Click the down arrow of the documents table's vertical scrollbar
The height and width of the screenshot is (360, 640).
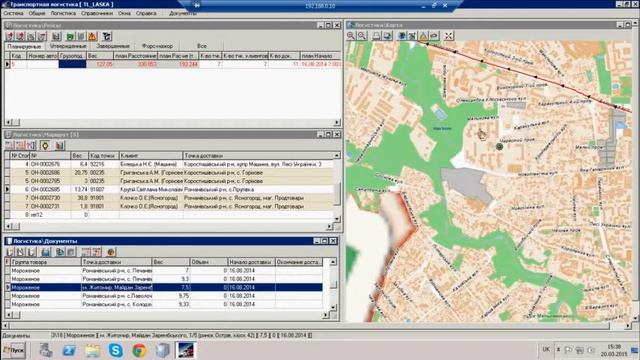pos(333,307)
